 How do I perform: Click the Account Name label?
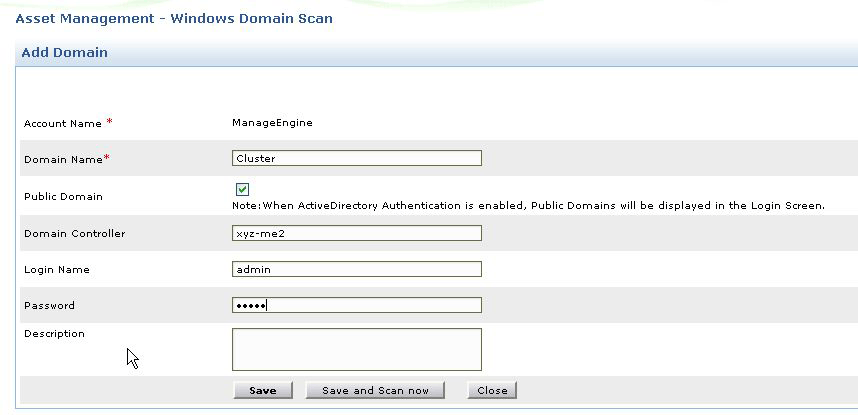pyautogui.click(x=63, y=124)
